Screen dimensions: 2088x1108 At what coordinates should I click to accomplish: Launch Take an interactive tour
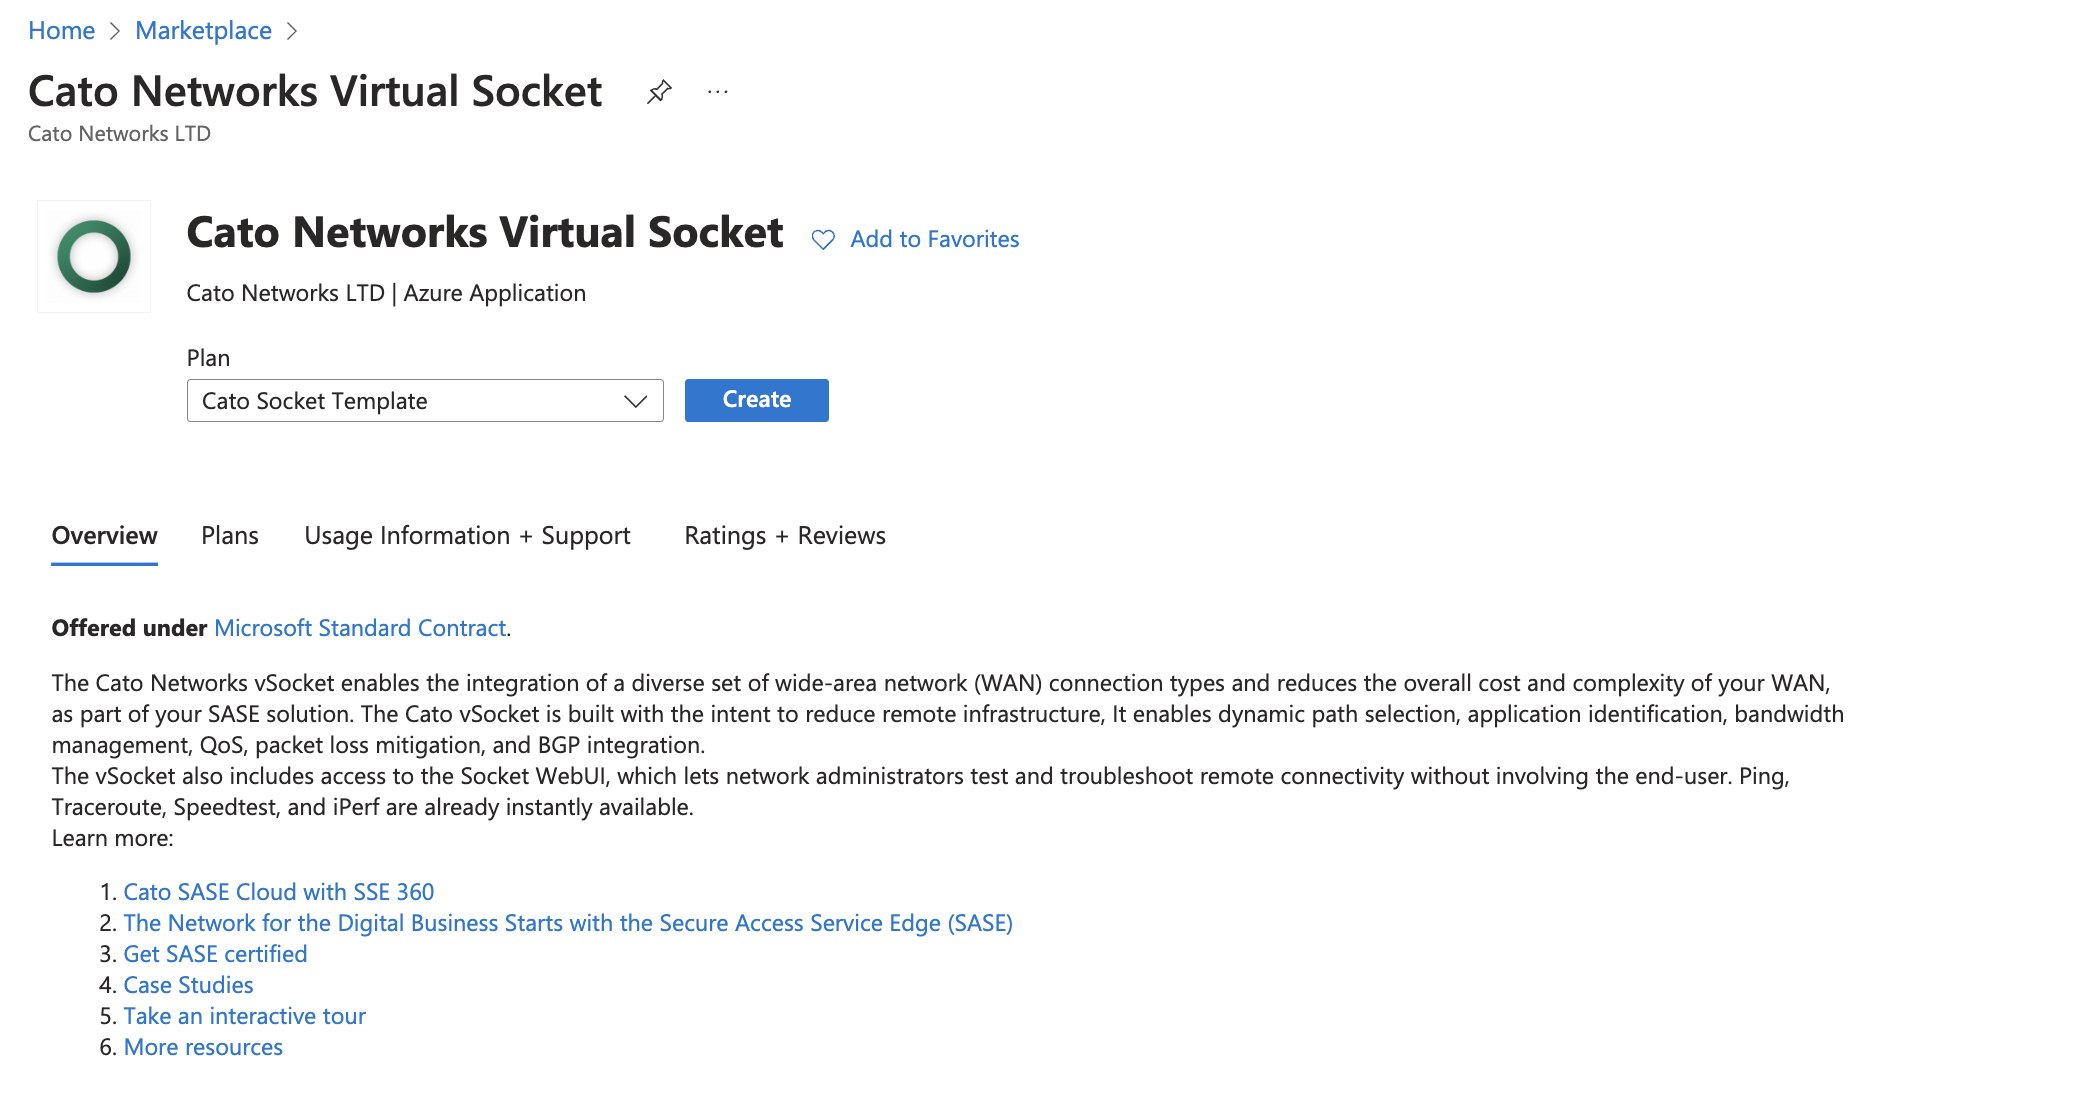point(245,1015)
